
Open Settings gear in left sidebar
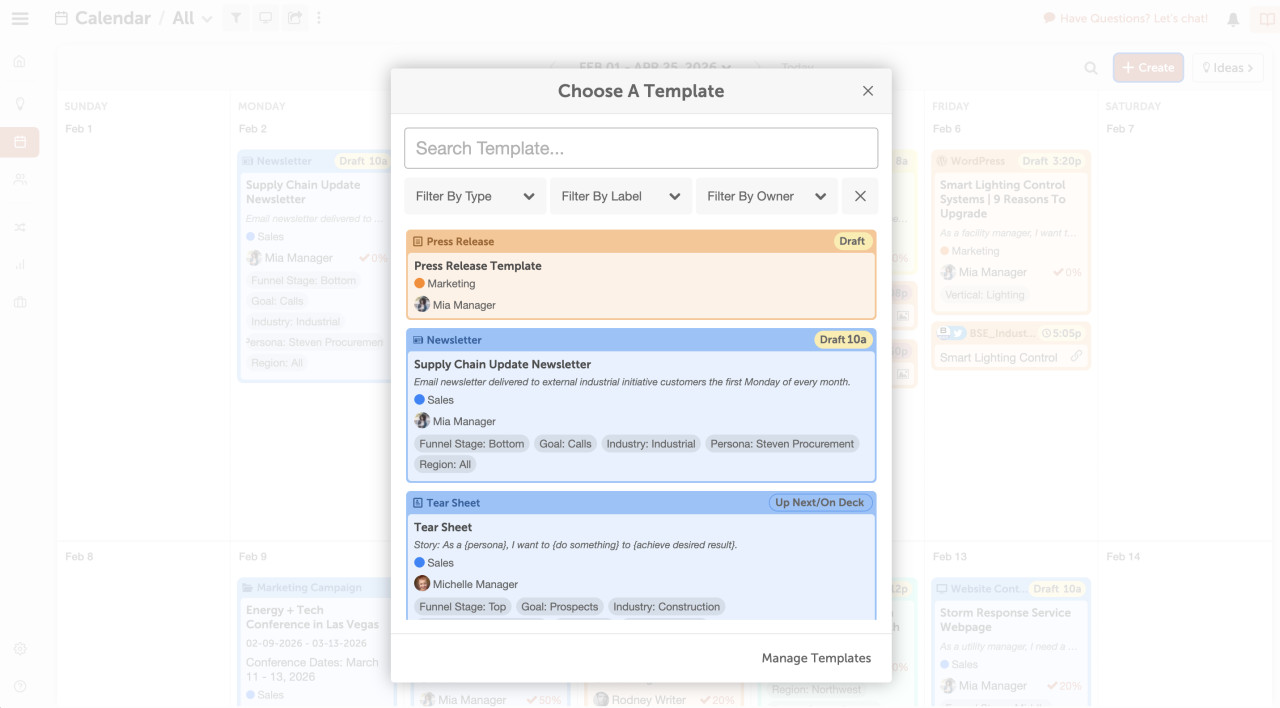20,649
